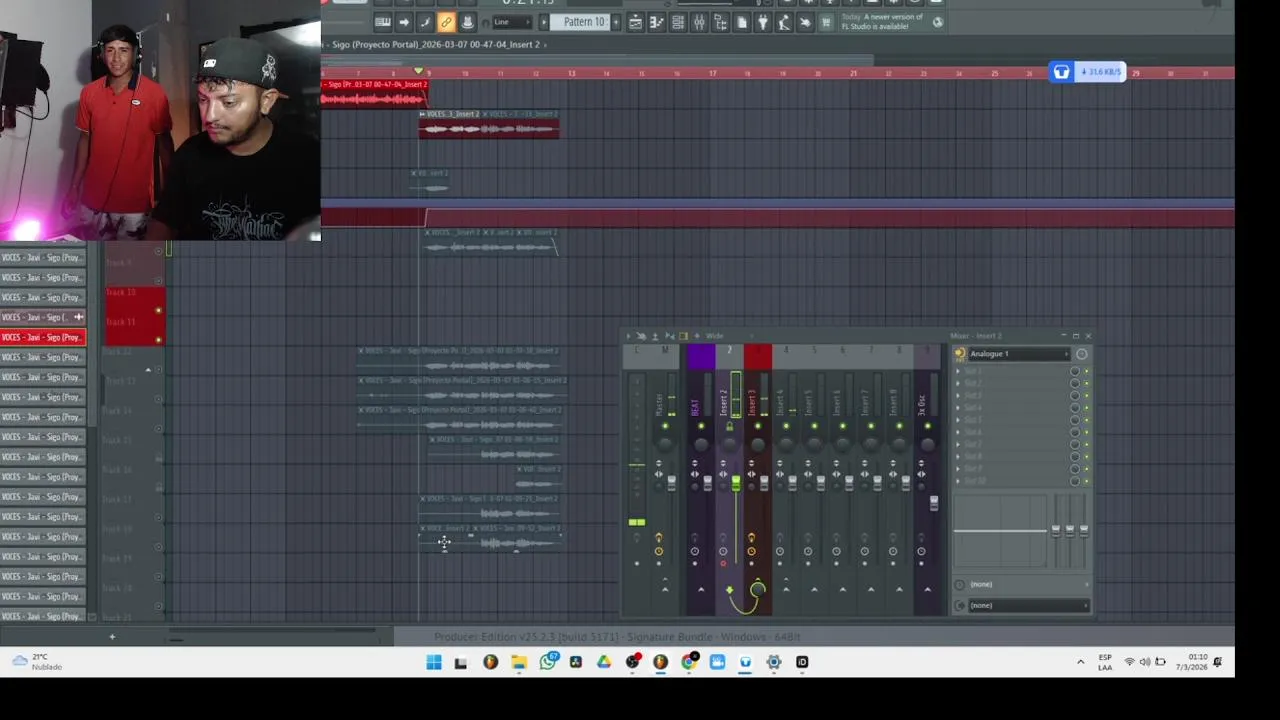Open the Windows Start menu

[x=434, y=662]
